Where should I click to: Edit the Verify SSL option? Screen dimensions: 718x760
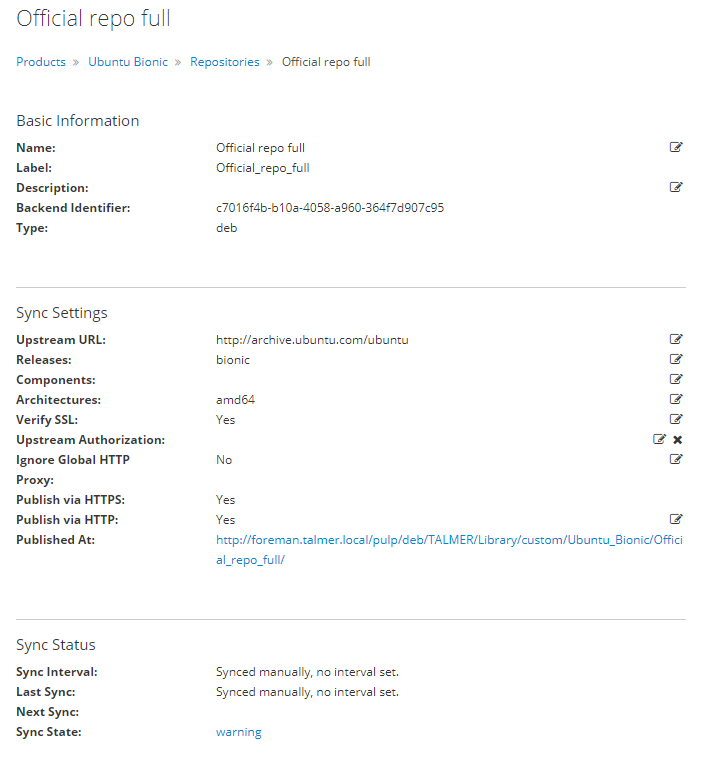676,419
